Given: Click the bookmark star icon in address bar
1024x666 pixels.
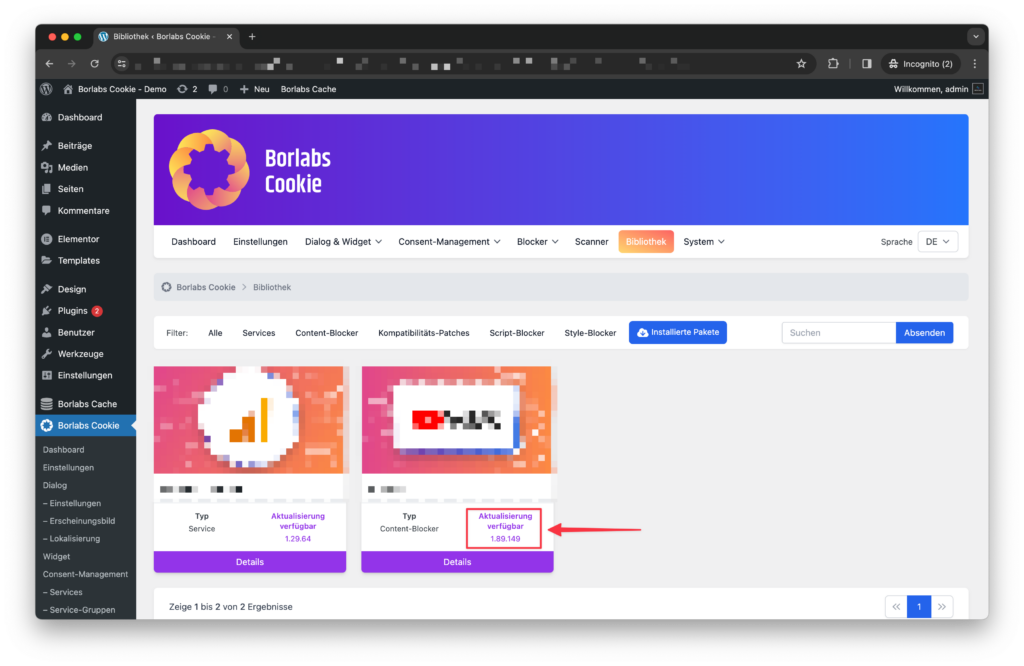Looking at the screenshot, I should [x=801, y=63].
